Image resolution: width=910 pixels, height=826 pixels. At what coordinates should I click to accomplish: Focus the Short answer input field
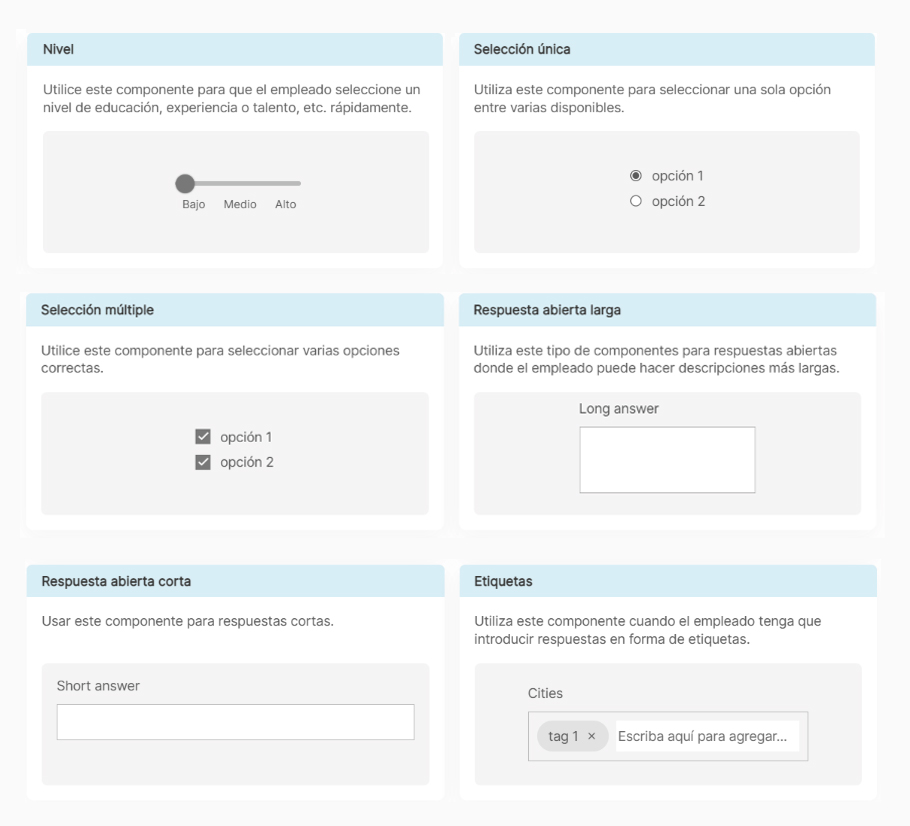(x=236, y=722)
